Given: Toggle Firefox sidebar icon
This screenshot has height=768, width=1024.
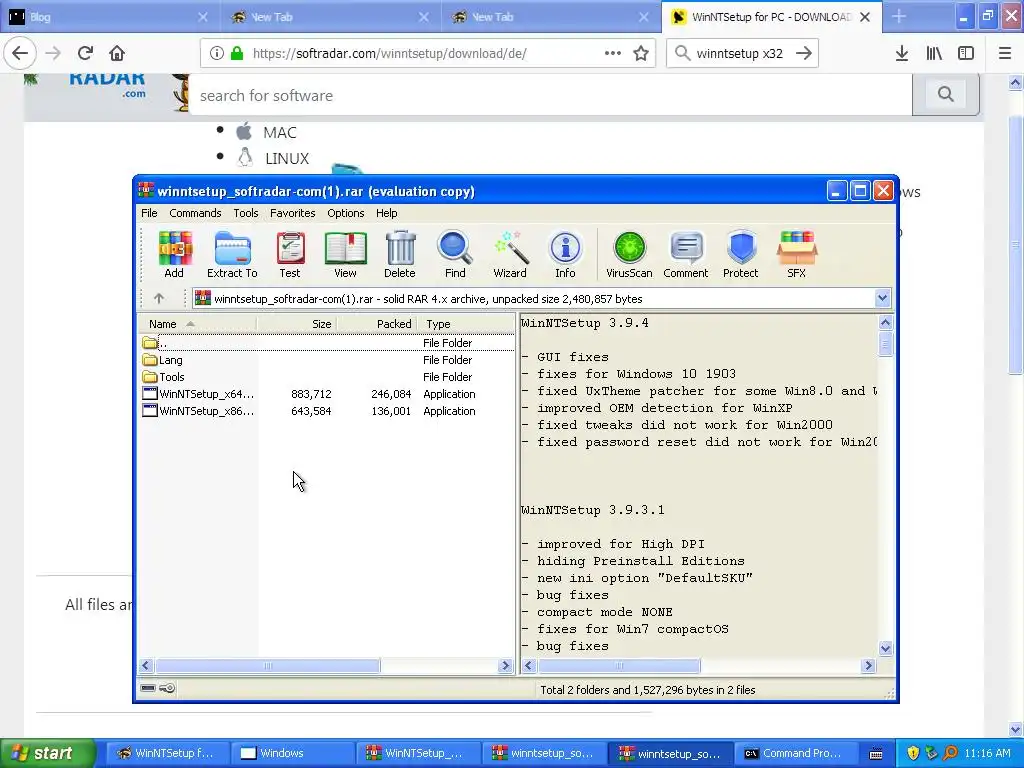Looking at the screenshot, I should [x=966, y=53].
